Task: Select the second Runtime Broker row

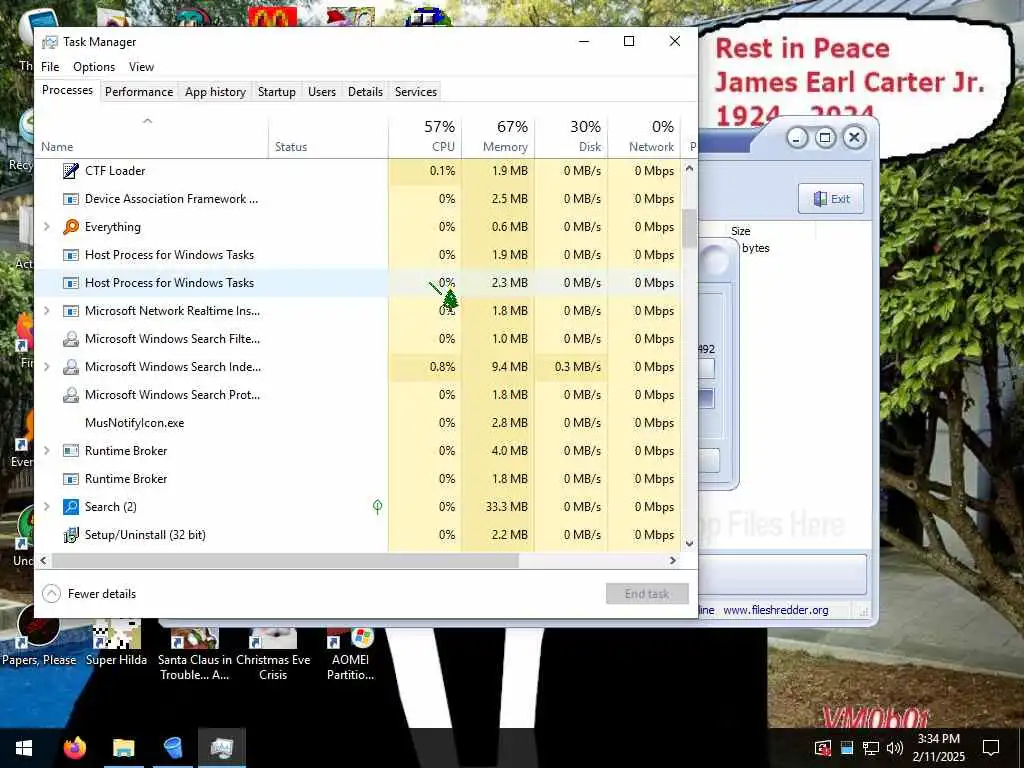Action: pyautogui.click(x=358, y=479)
